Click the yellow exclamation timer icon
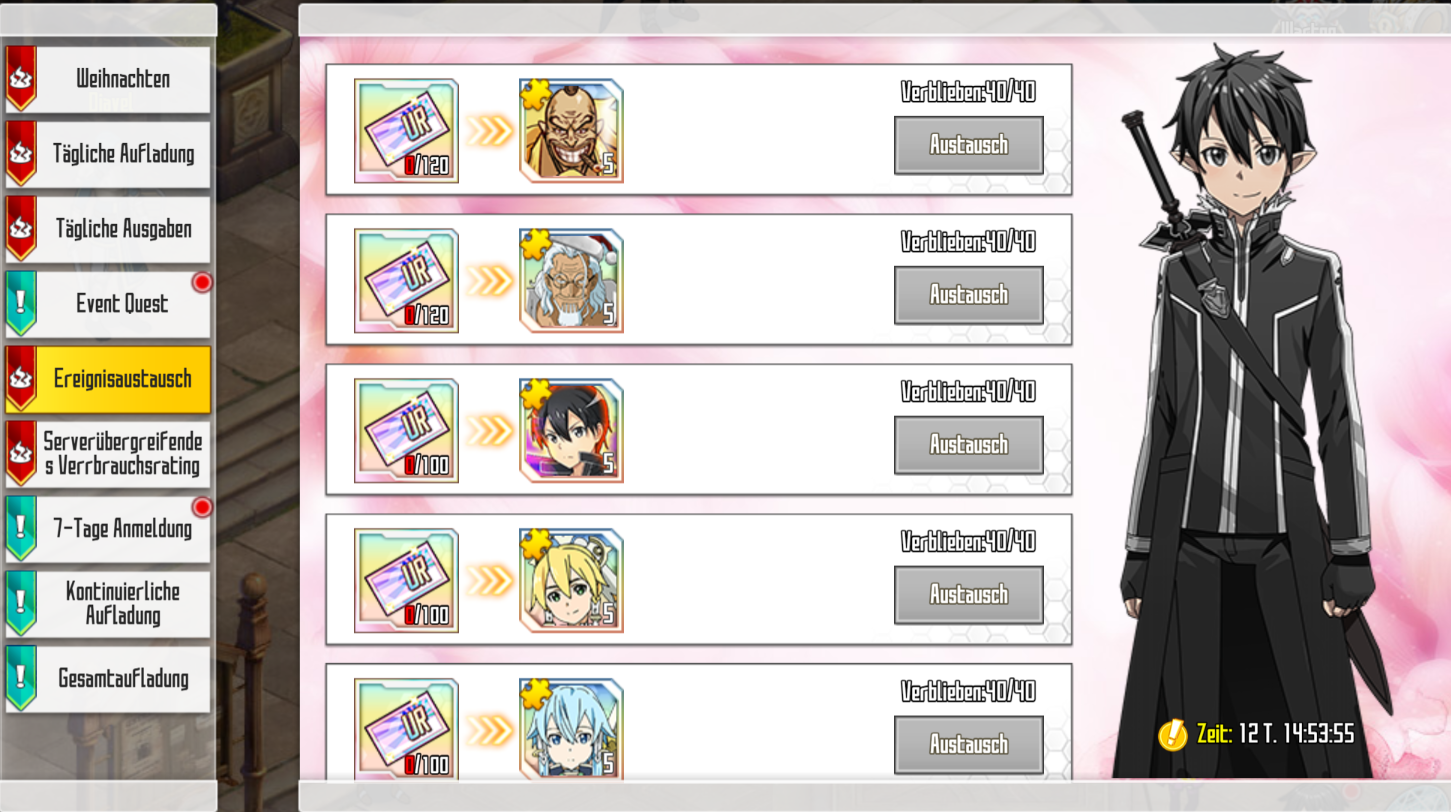The width and height of the screenshot is (1451, 812). point(1172,734)
